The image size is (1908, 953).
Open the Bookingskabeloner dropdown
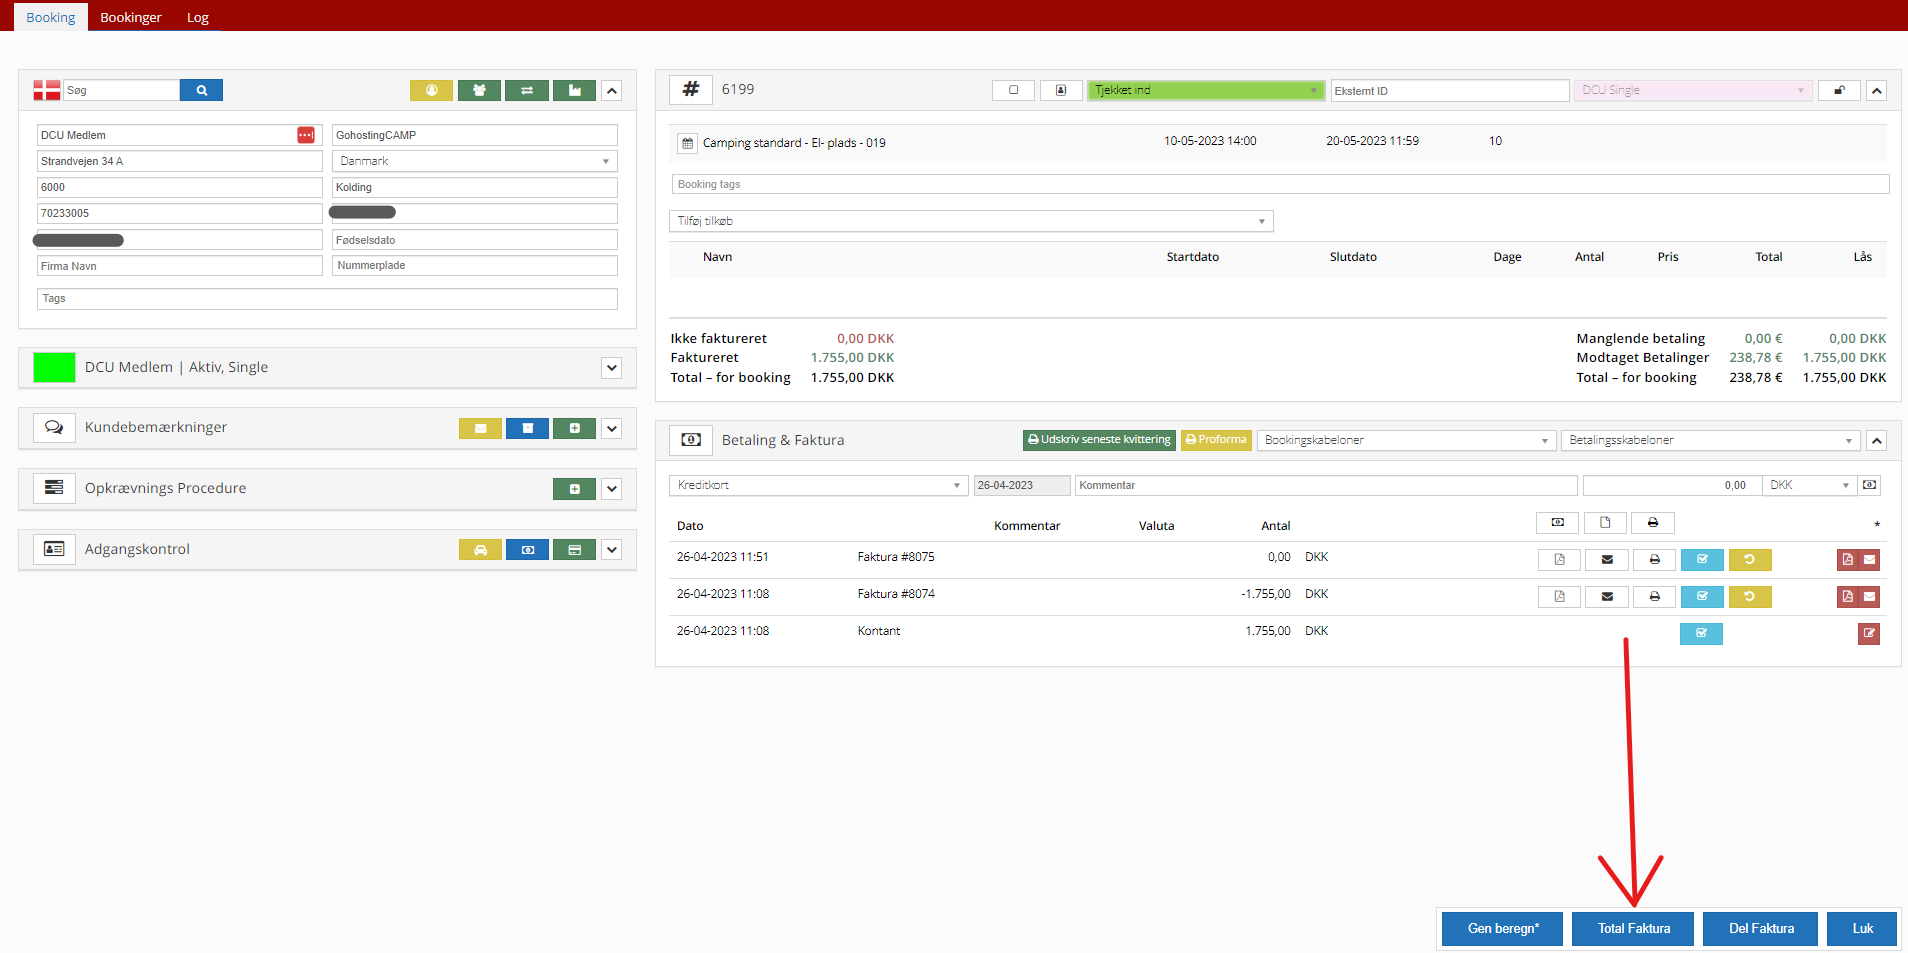pos(1405,441)
